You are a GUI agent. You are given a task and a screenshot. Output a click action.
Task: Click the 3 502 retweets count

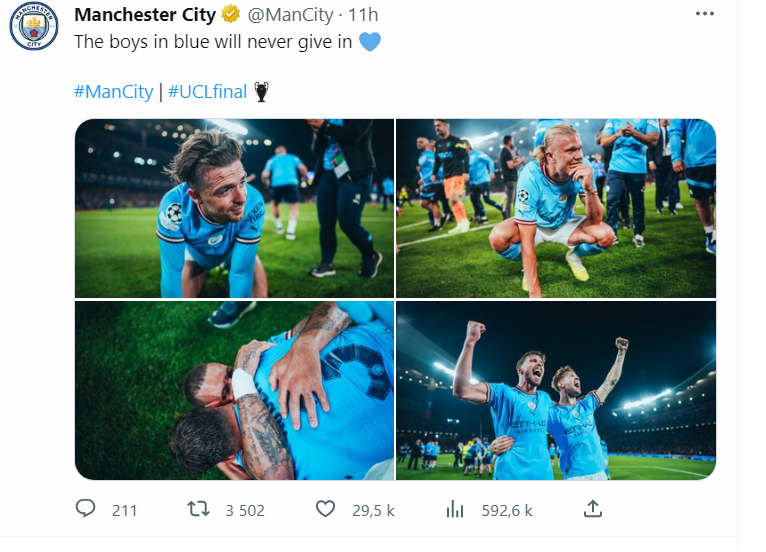click(x=245, y=510)
